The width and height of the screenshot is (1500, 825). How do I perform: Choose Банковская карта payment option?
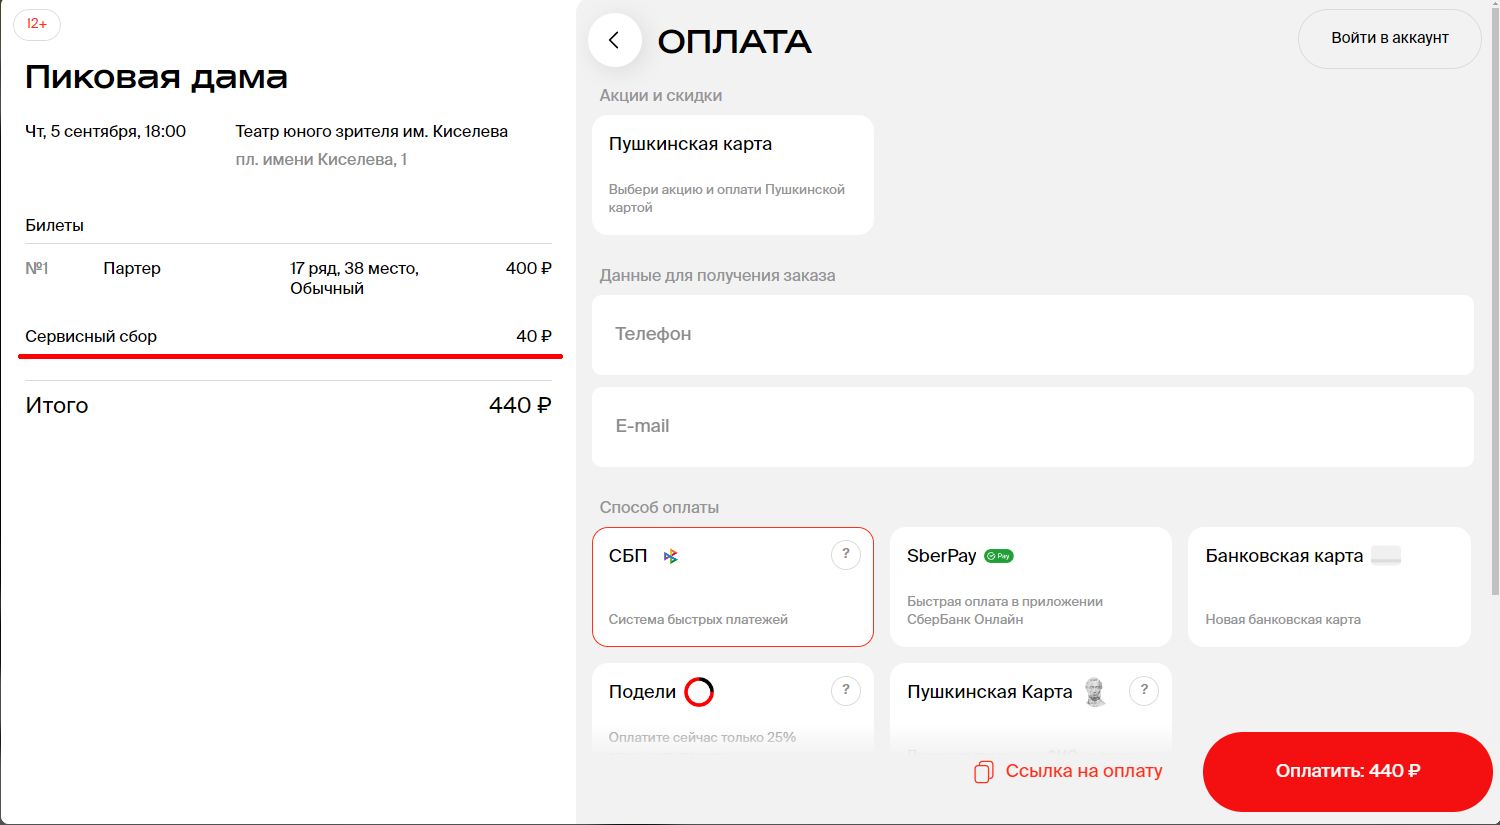pyautogui.click(x=1328, y=587)
